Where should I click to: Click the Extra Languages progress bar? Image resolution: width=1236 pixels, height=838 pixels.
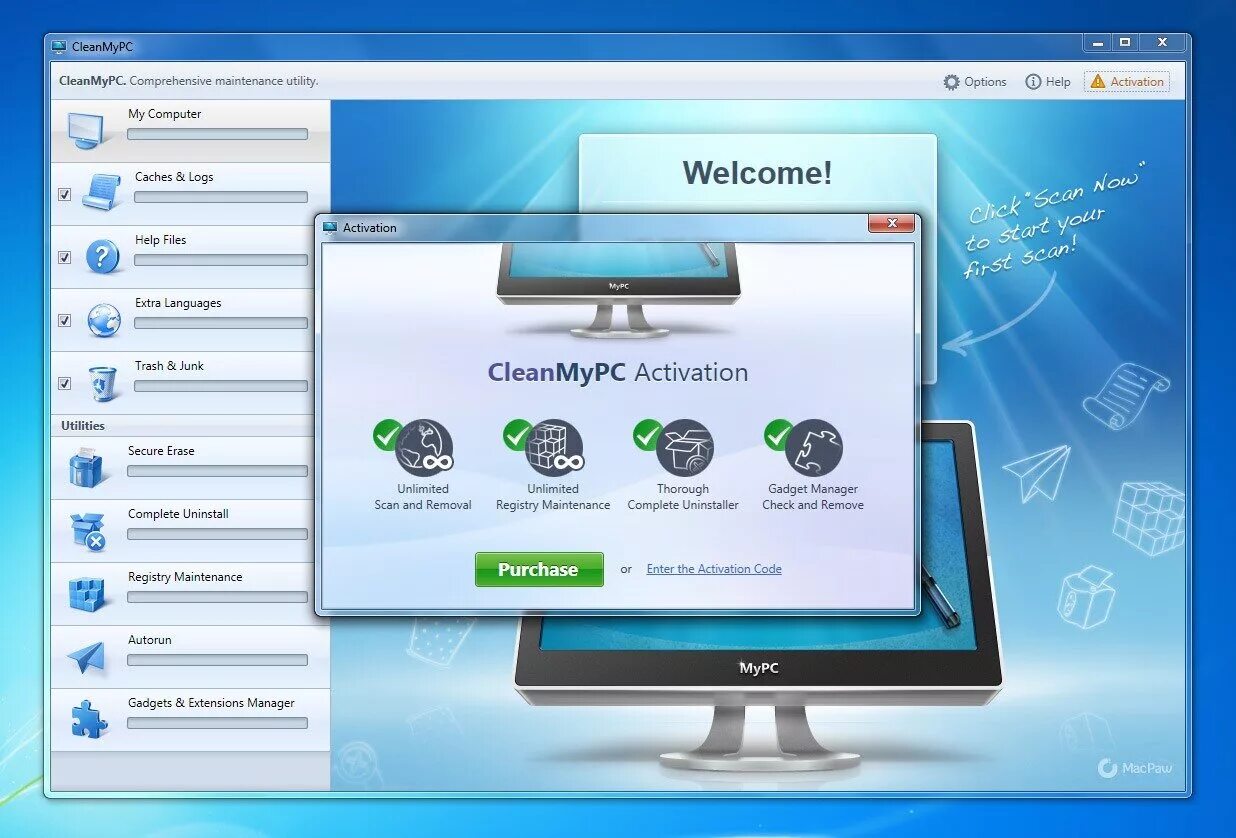(221, 323)
